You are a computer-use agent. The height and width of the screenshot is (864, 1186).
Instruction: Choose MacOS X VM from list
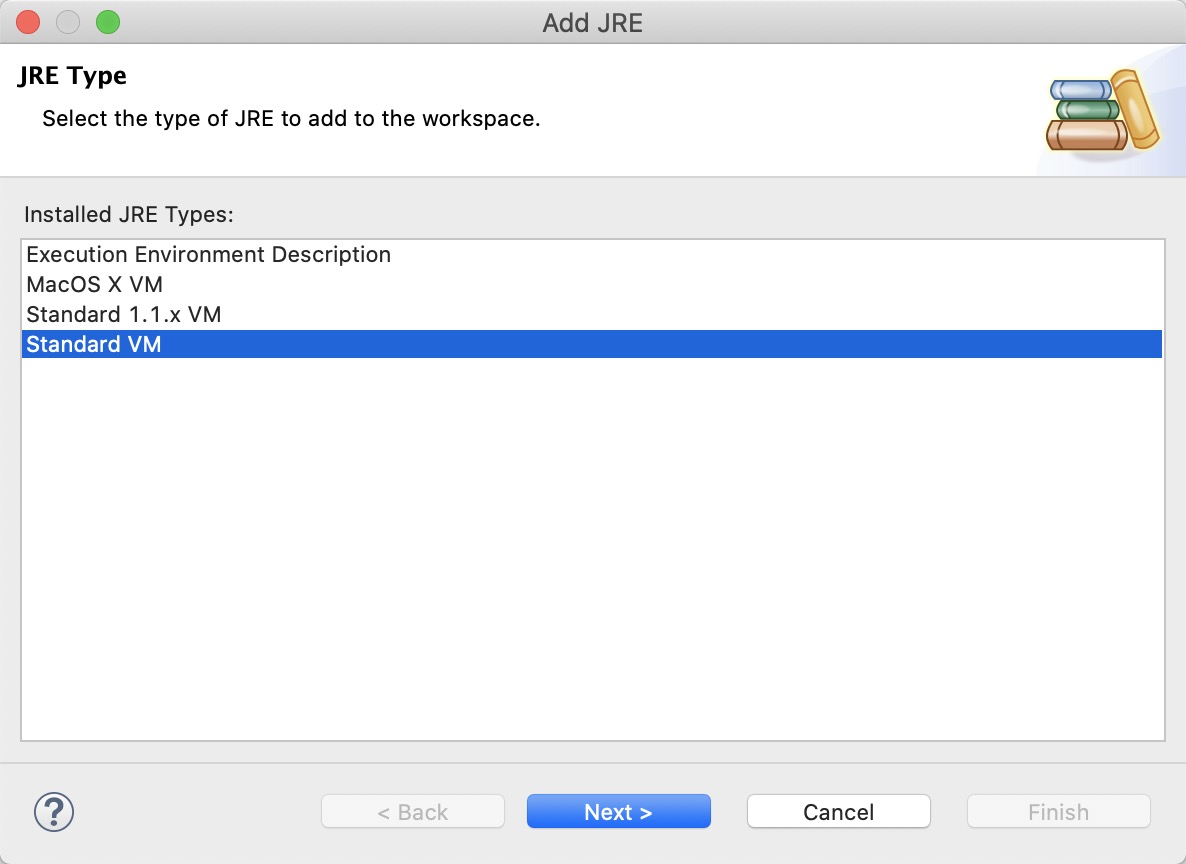(591, 284)
